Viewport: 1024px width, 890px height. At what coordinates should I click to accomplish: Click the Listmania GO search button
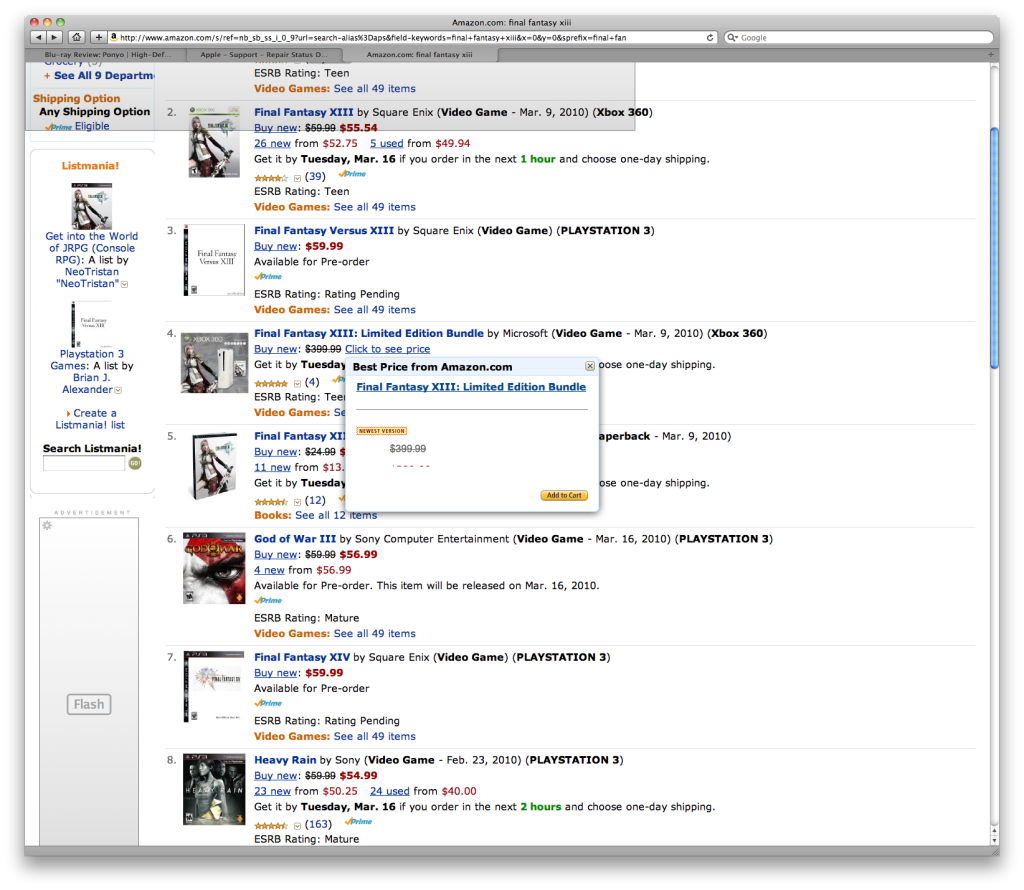pyautogui.click(x=135, y=463)
